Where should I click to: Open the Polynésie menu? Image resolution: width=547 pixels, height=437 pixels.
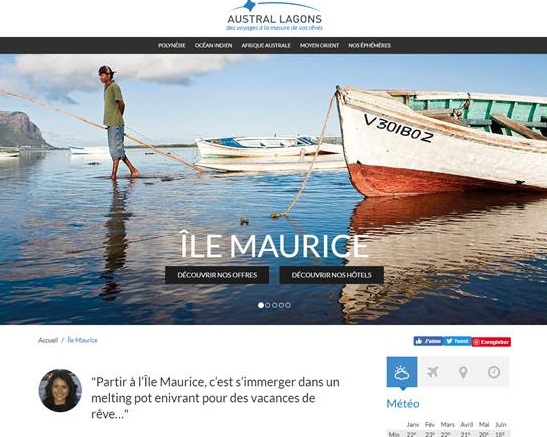pyautogui.click(x=172, y=45)
